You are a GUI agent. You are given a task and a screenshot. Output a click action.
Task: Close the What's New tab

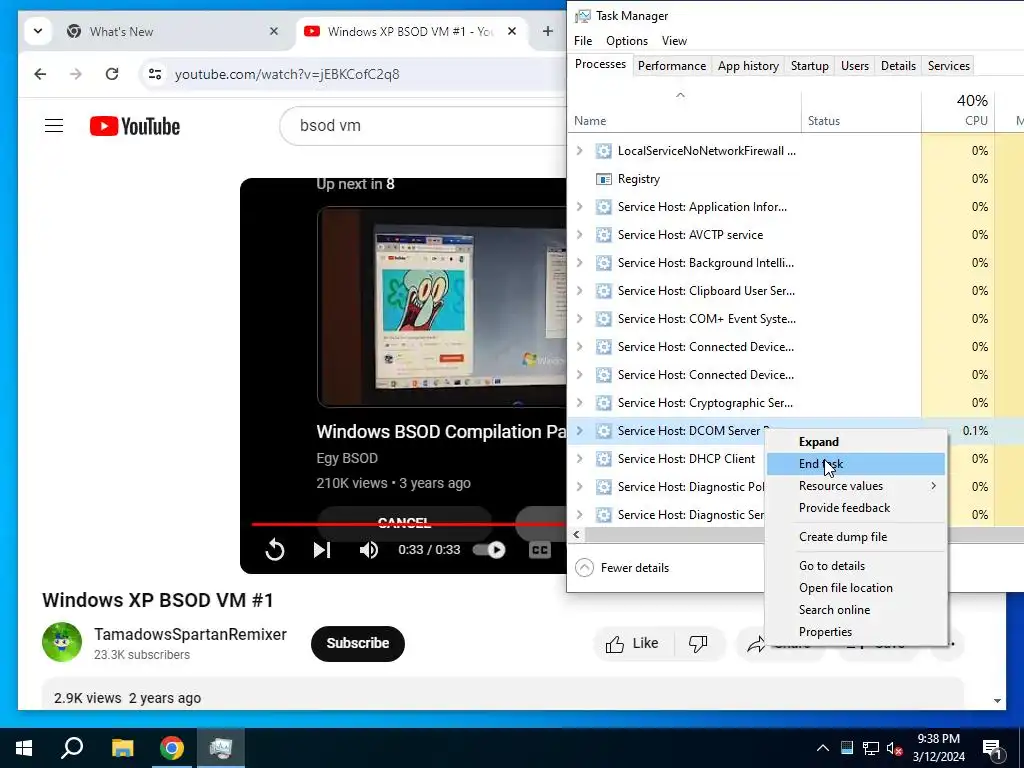274,31
